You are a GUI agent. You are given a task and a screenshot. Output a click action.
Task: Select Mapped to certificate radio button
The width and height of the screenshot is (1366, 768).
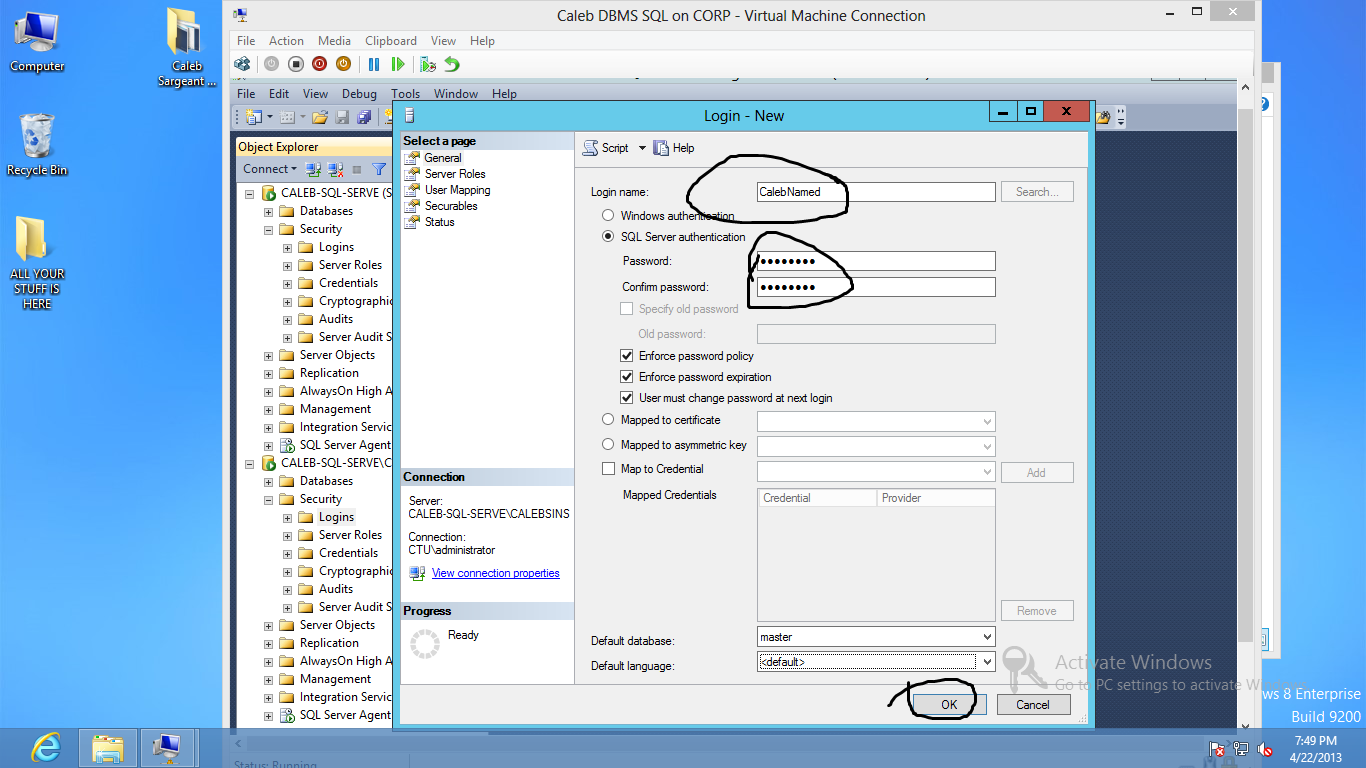(x=608, y=420)
